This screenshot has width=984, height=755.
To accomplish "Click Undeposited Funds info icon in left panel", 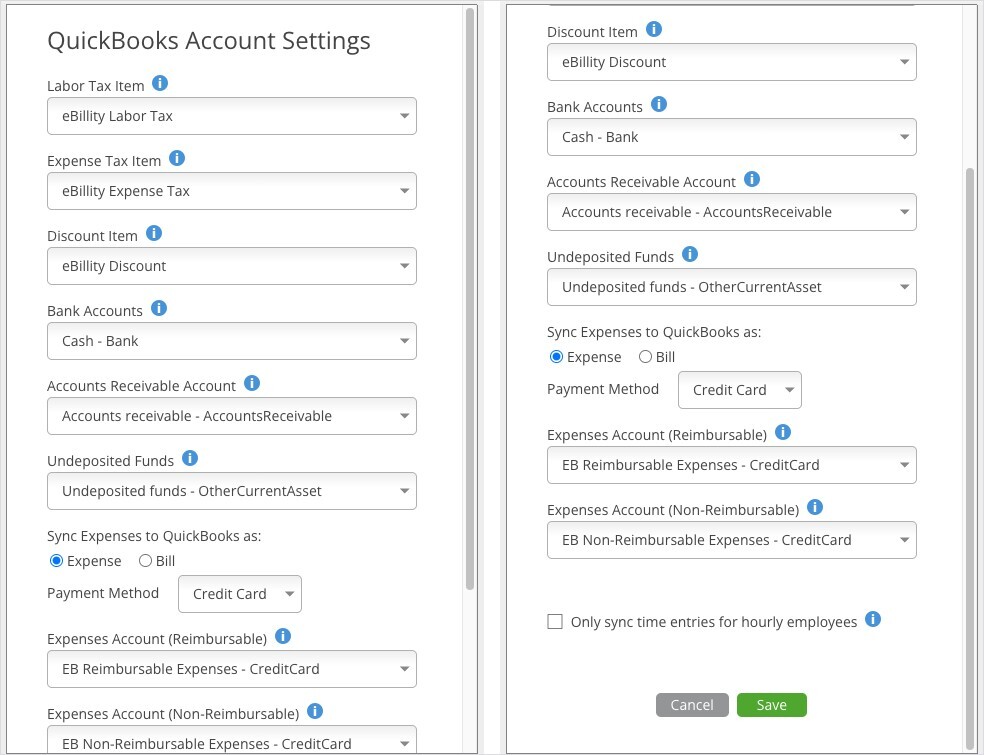I will pos(190,458).
